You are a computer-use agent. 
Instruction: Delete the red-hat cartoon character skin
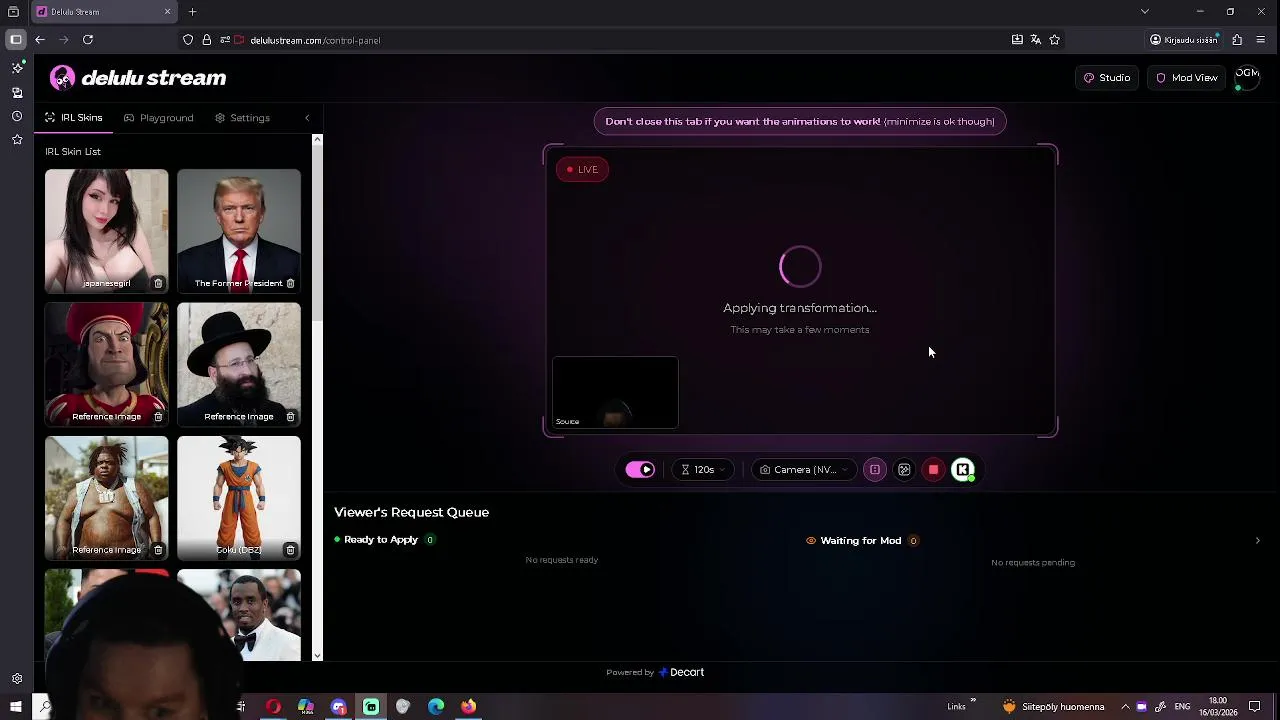[x=158, y=416]
